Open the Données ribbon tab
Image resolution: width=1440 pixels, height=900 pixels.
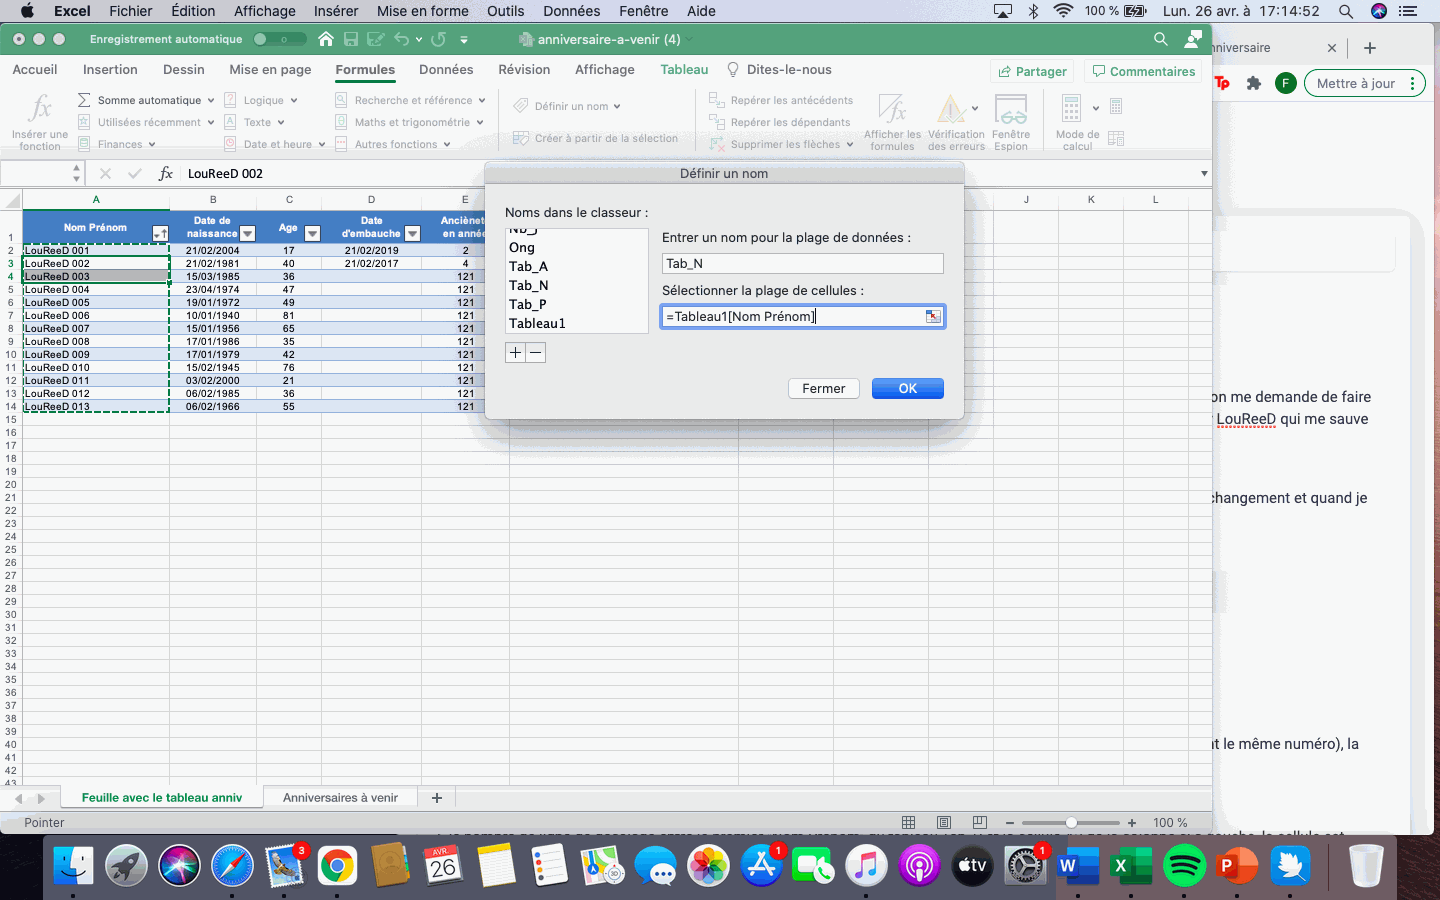point(446,70)
